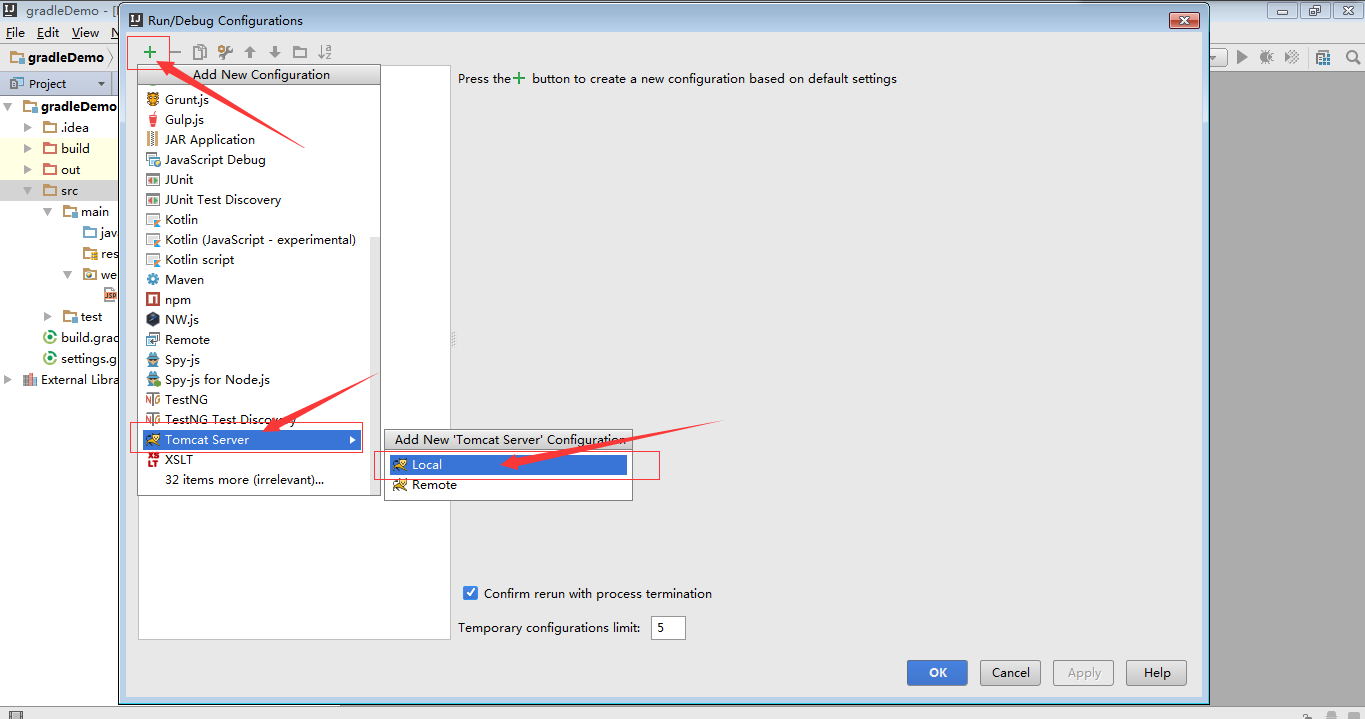1365x719 pixels.
Task: Open Project Structure icon in IntelliJ toolbar
Action: tap(1323, 57)
